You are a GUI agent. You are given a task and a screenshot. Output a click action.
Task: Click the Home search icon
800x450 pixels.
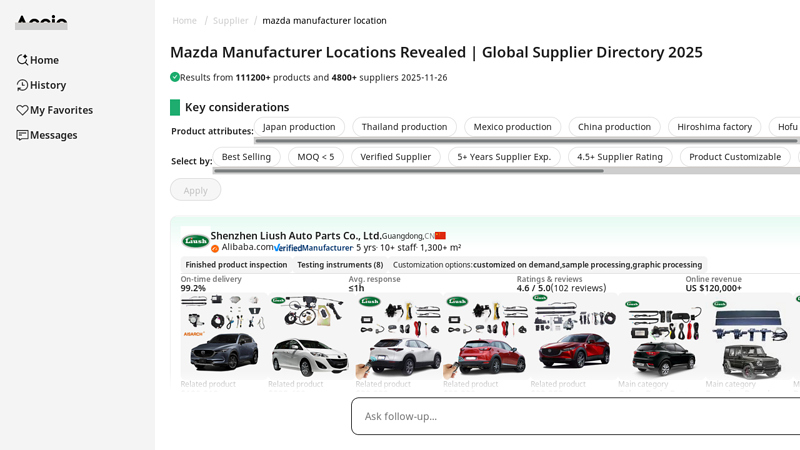tap(22, 60)
